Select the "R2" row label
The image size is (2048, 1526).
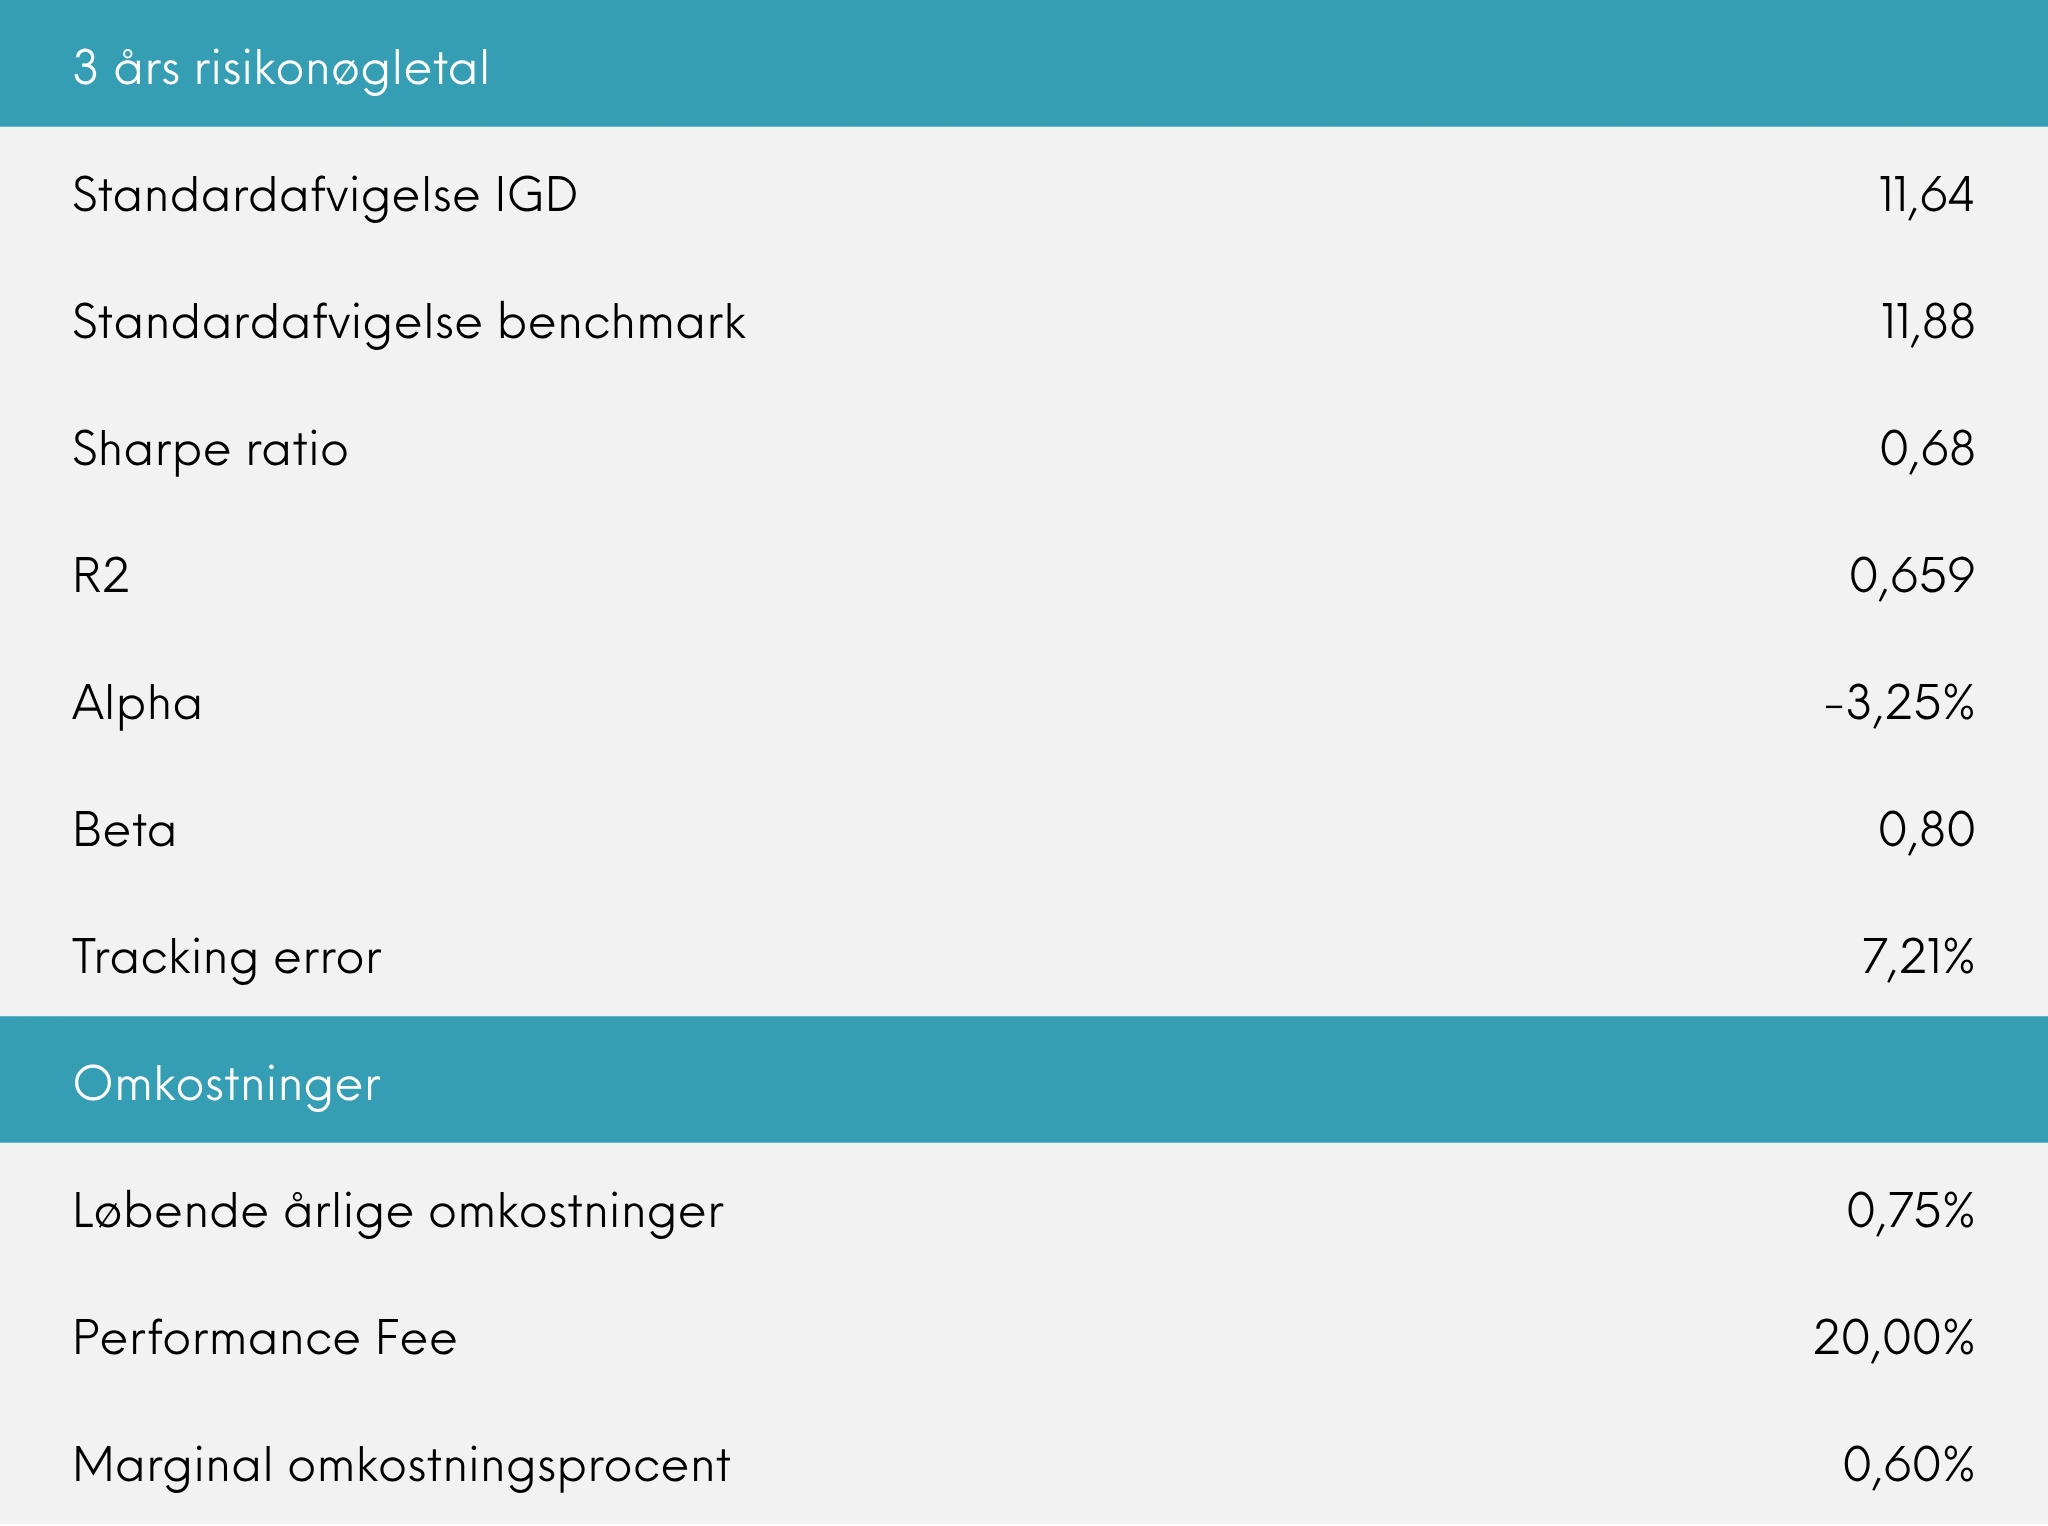[x=101, y=576]
